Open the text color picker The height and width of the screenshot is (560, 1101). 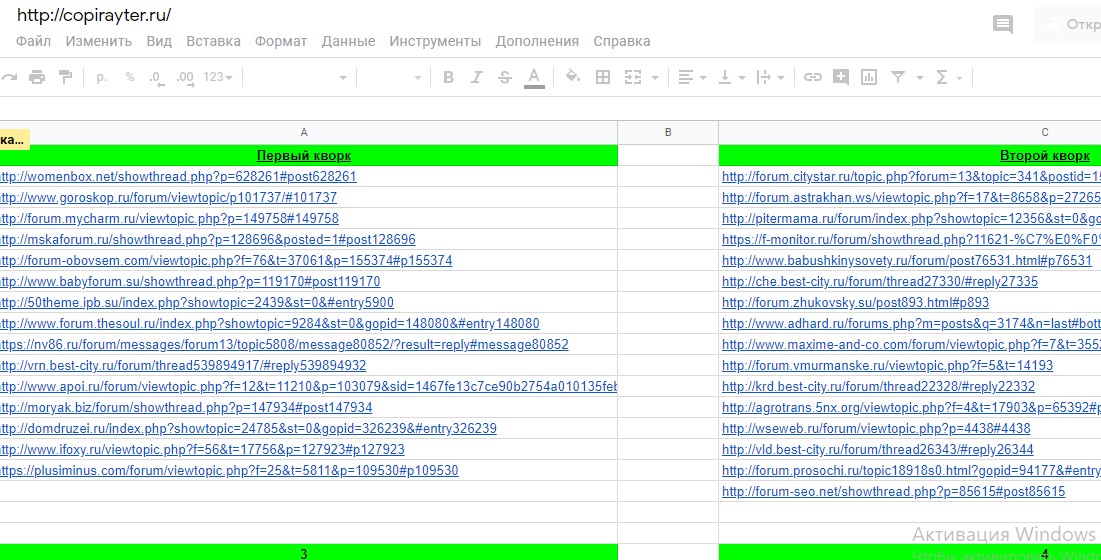click(534, 78)
